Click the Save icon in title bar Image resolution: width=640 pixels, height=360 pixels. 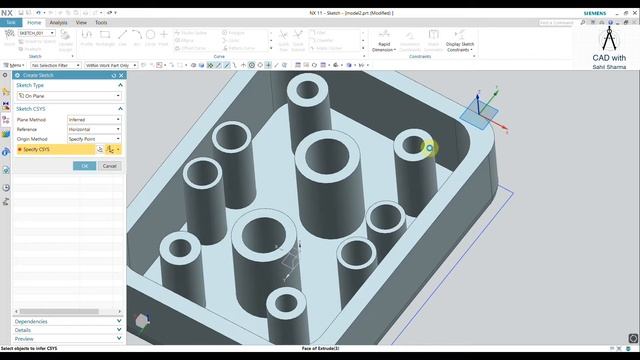point(21,13)
